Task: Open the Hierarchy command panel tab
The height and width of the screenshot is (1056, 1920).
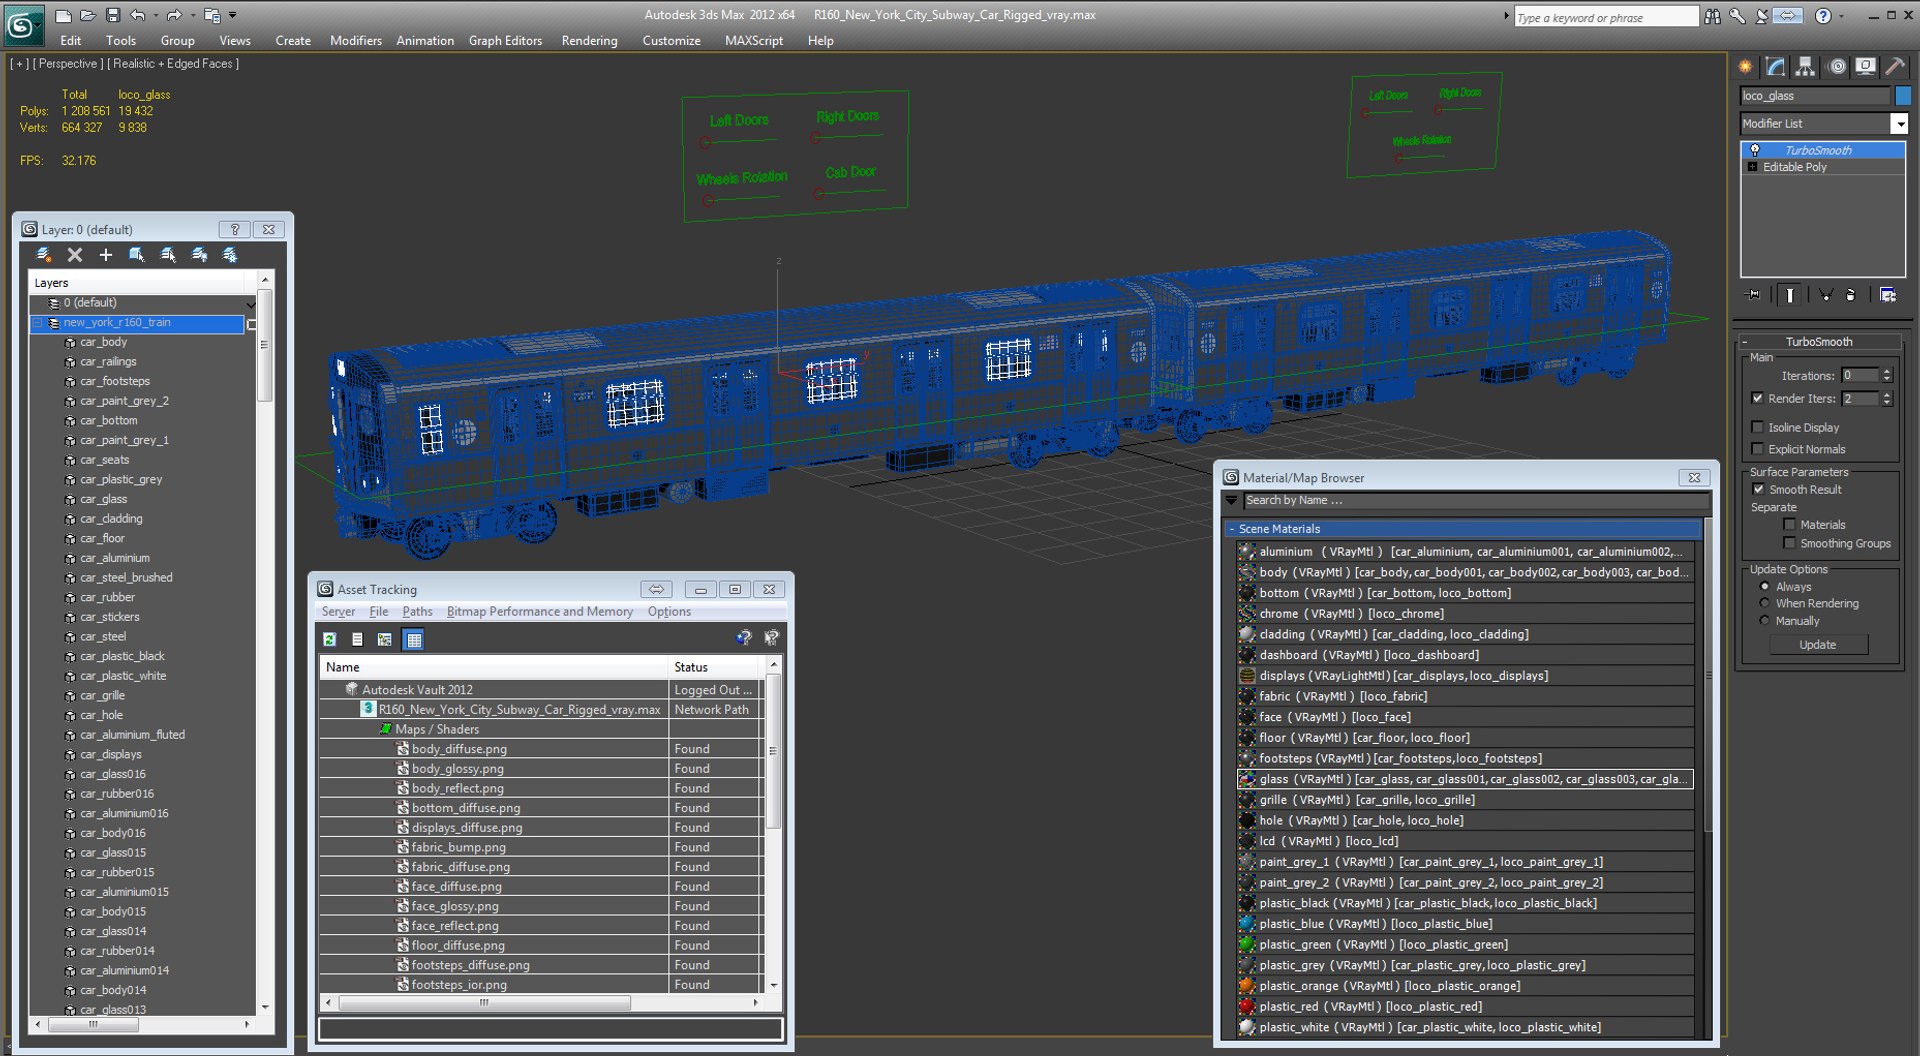Action: pyautogui.click(x=1805, y=67)
